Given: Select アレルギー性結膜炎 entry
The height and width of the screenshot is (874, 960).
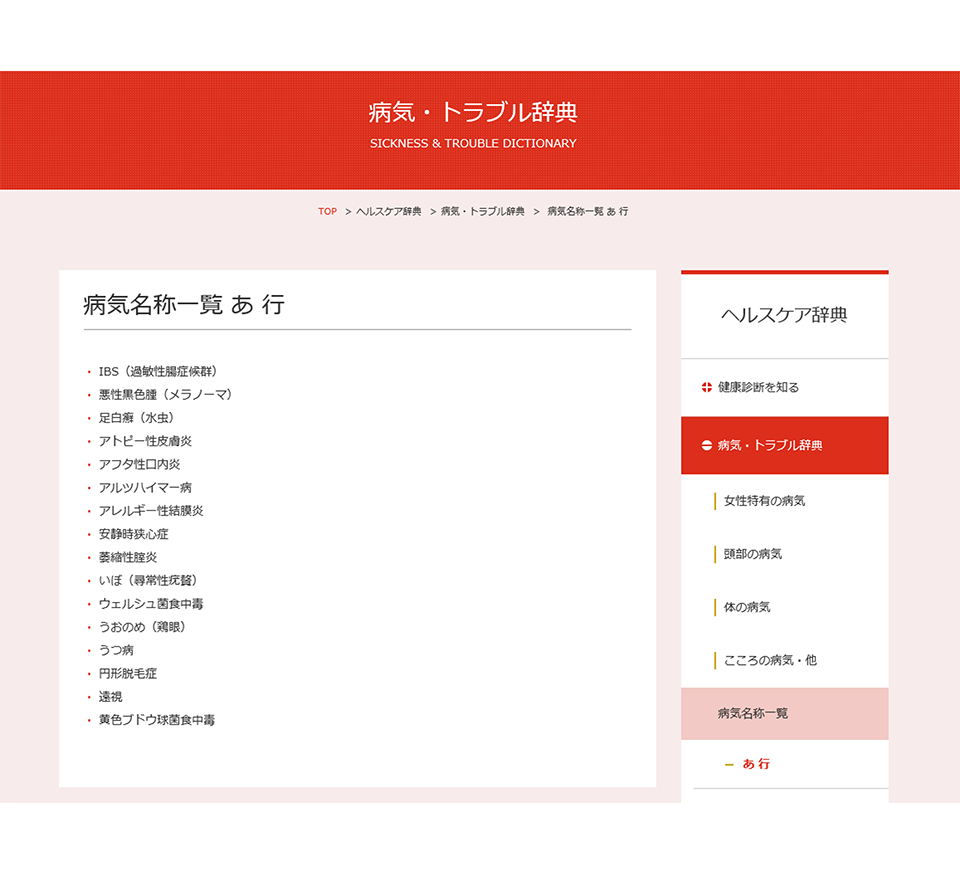Looking at the screenshot, I should [151, 511].
